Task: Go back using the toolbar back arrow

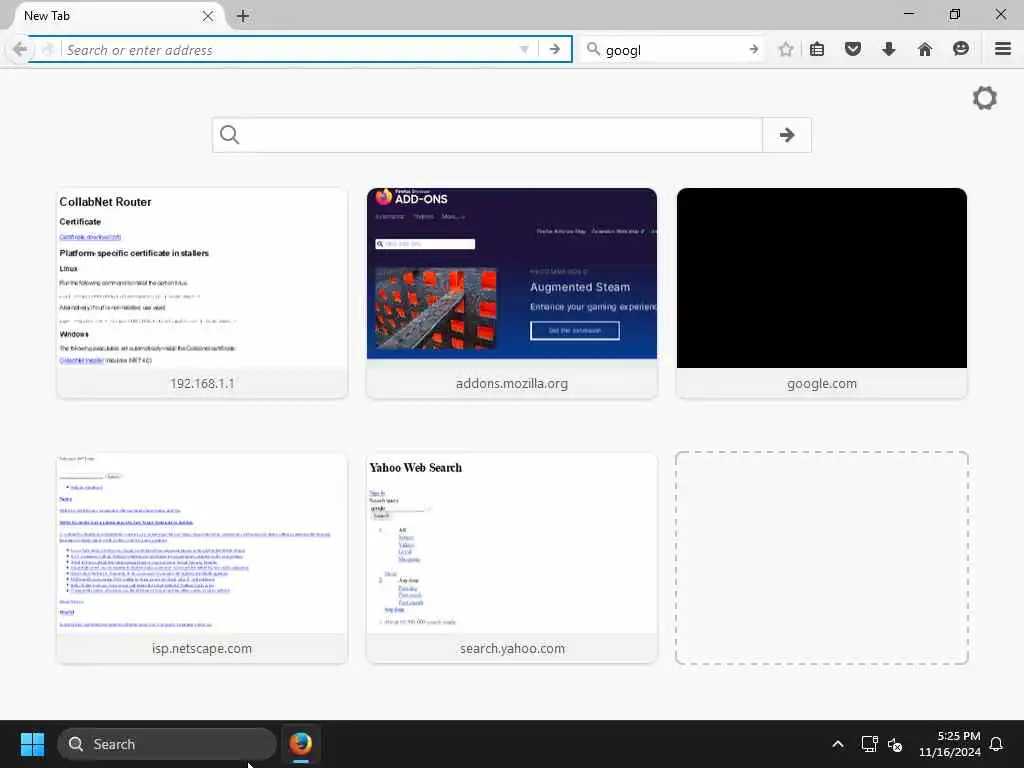Action: (x=20, y=50)
